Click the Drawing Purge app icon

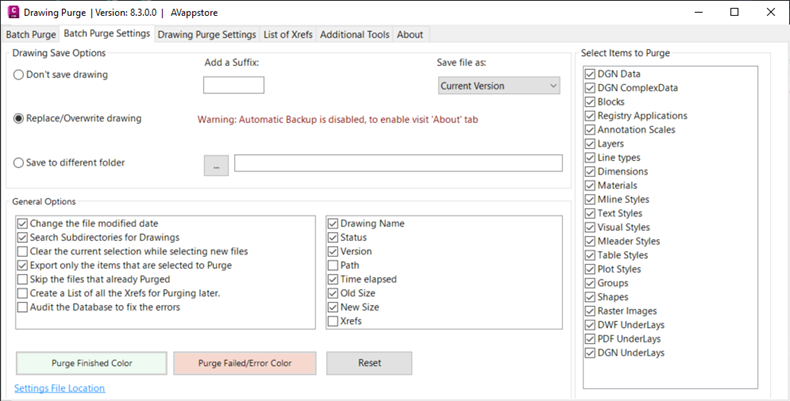coord(13,12)
